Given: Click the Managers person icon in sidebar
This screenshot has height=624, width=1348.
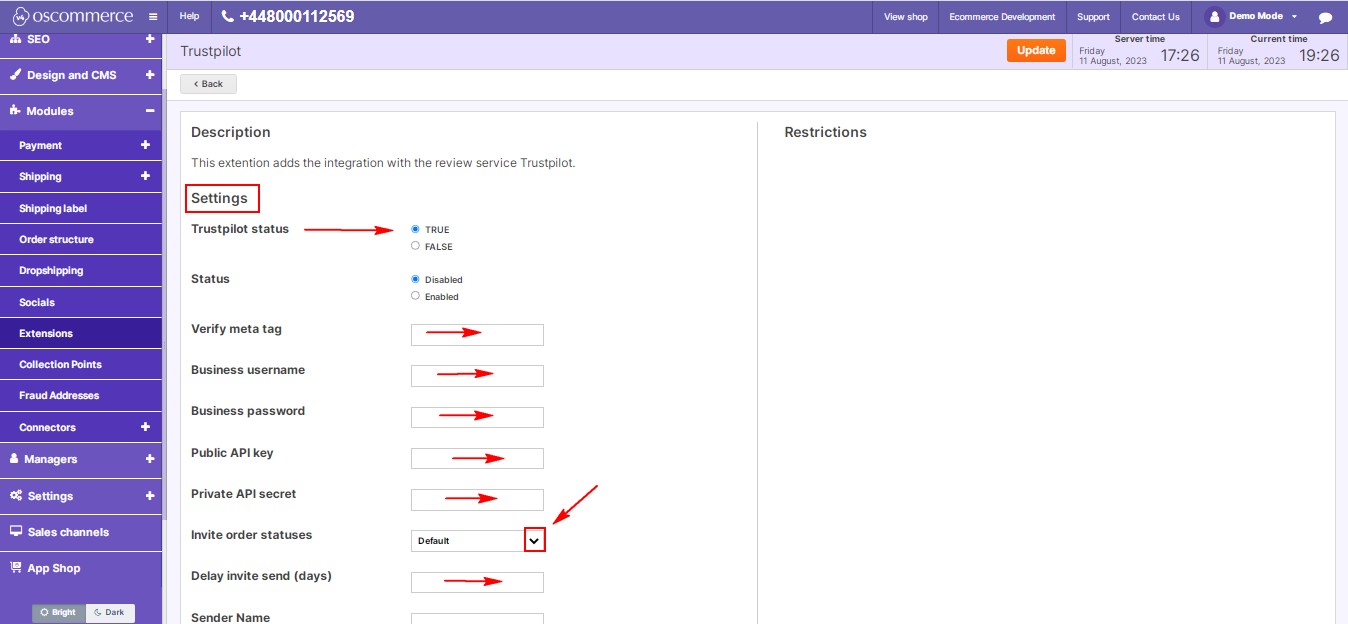Looking at the screenshot, I should pos(13,459).
